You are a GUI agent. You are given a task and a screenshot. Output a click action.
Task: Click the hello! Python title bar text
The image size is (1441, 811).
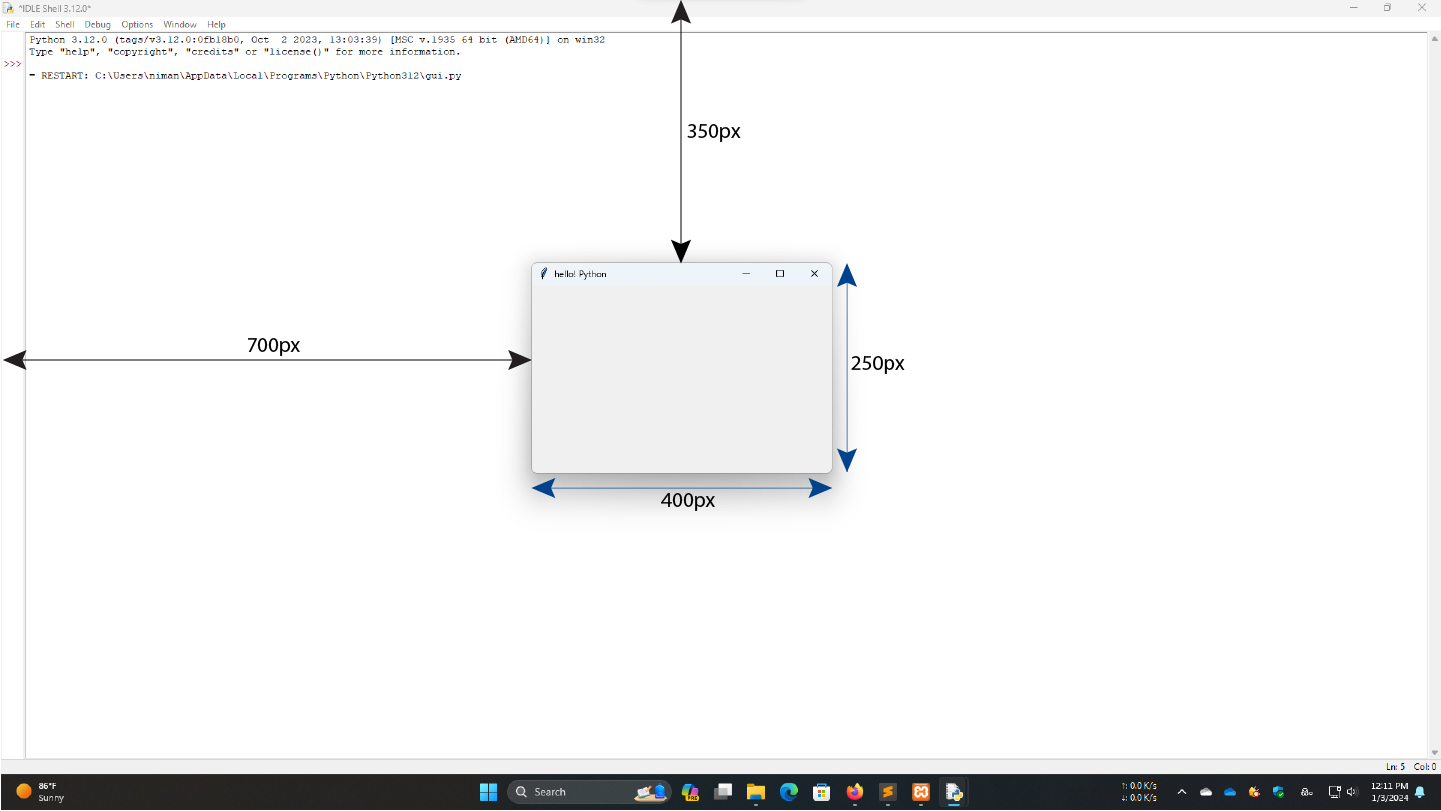click(580, 274)
